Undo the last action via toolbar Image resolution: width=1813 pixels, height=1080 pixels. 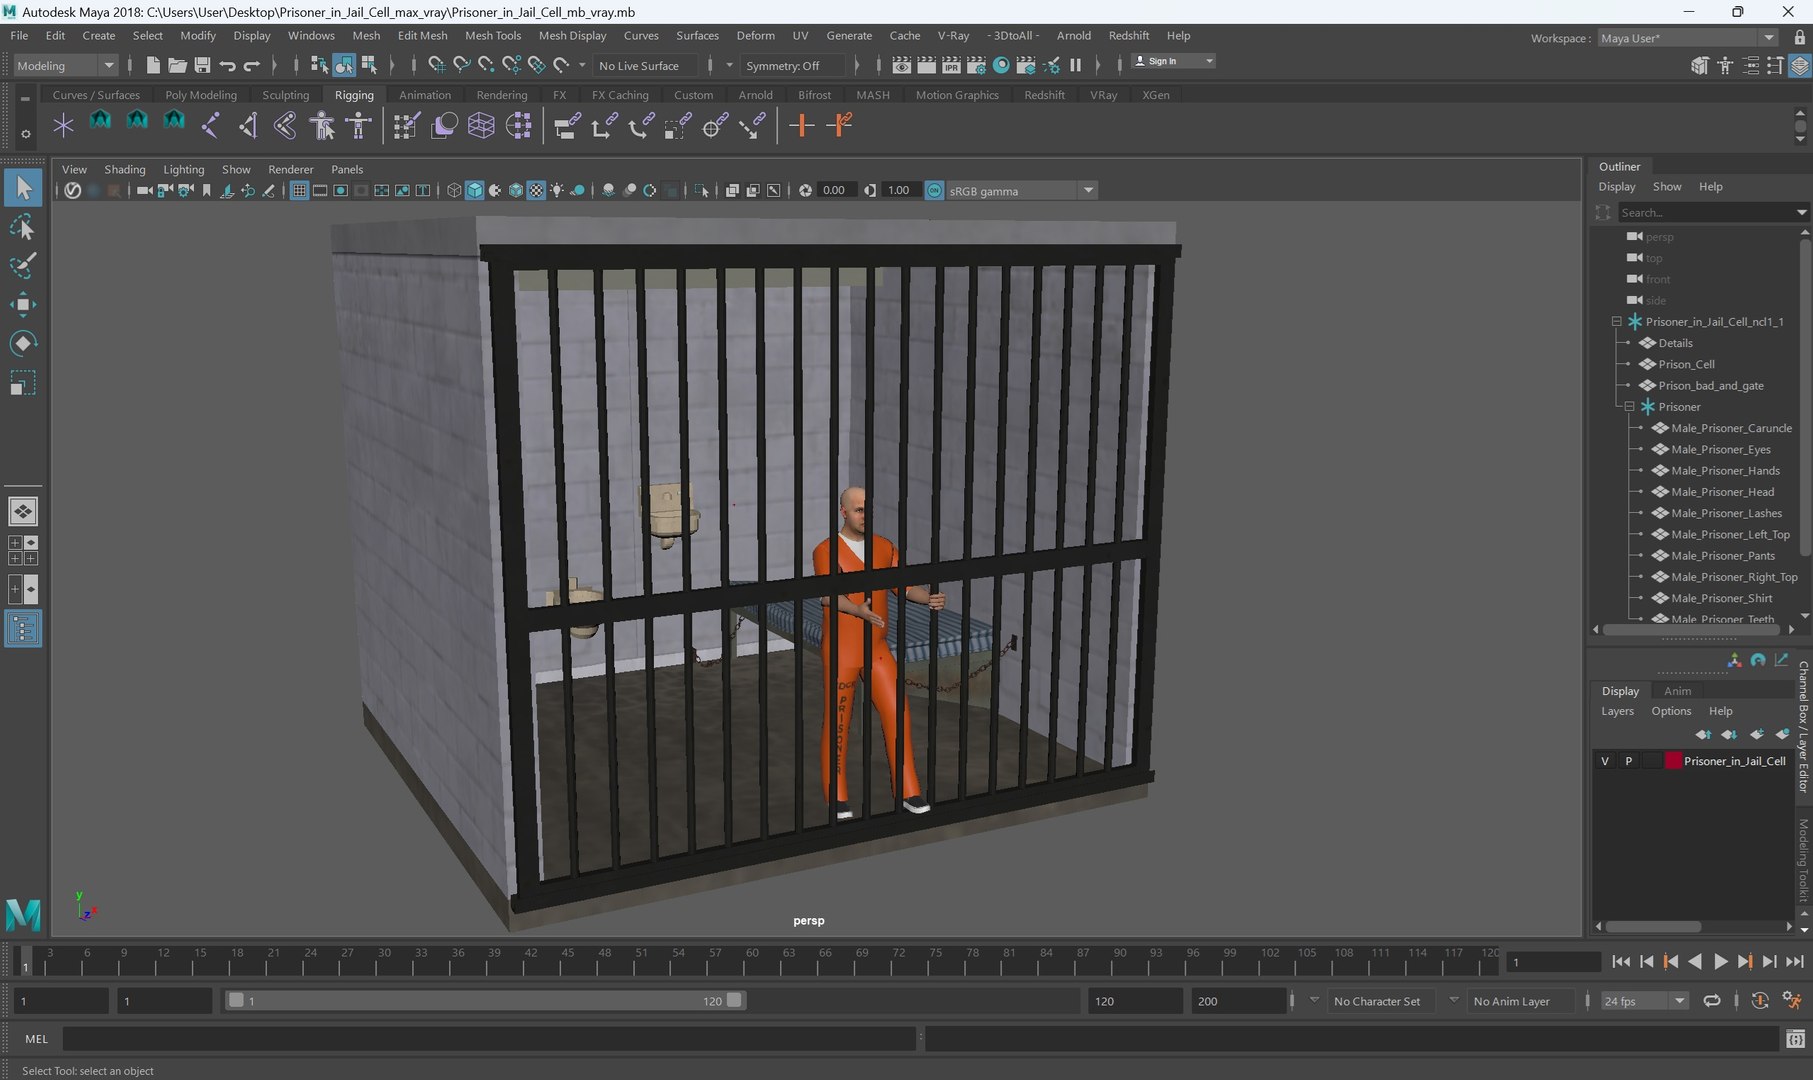[x=227, y=65]
